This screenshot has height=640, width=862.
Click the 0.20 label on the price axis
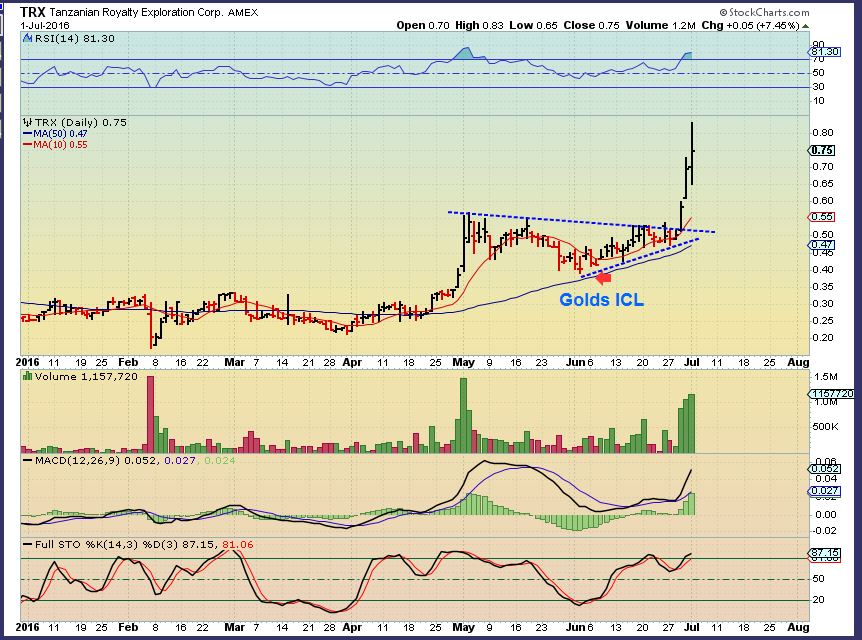click(x=822, y=338)
